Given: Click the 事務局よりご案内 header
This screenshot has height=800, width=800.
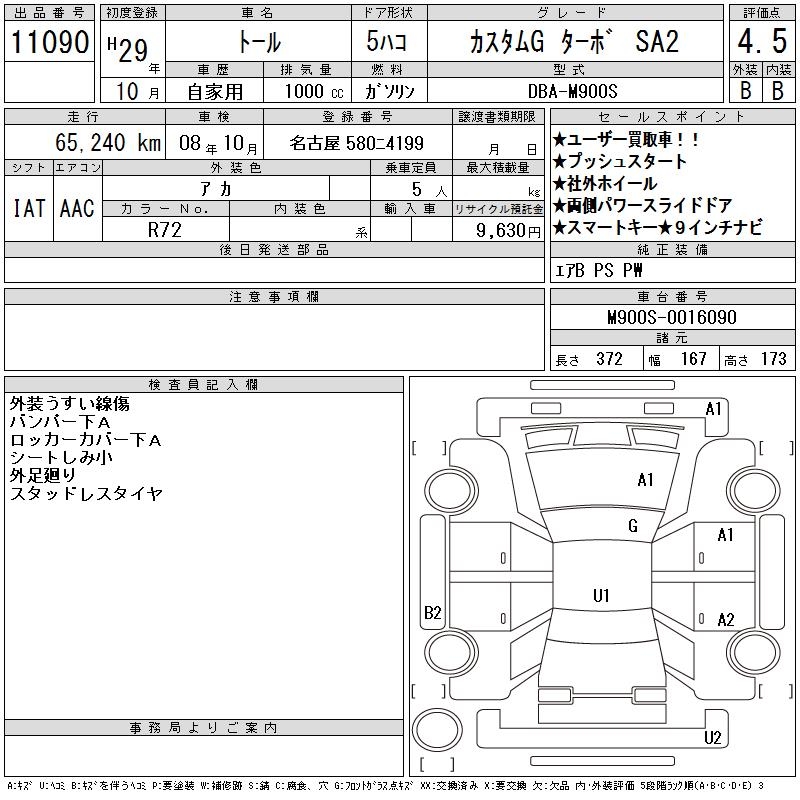Looking at the screenshot, I should (204, 728).
